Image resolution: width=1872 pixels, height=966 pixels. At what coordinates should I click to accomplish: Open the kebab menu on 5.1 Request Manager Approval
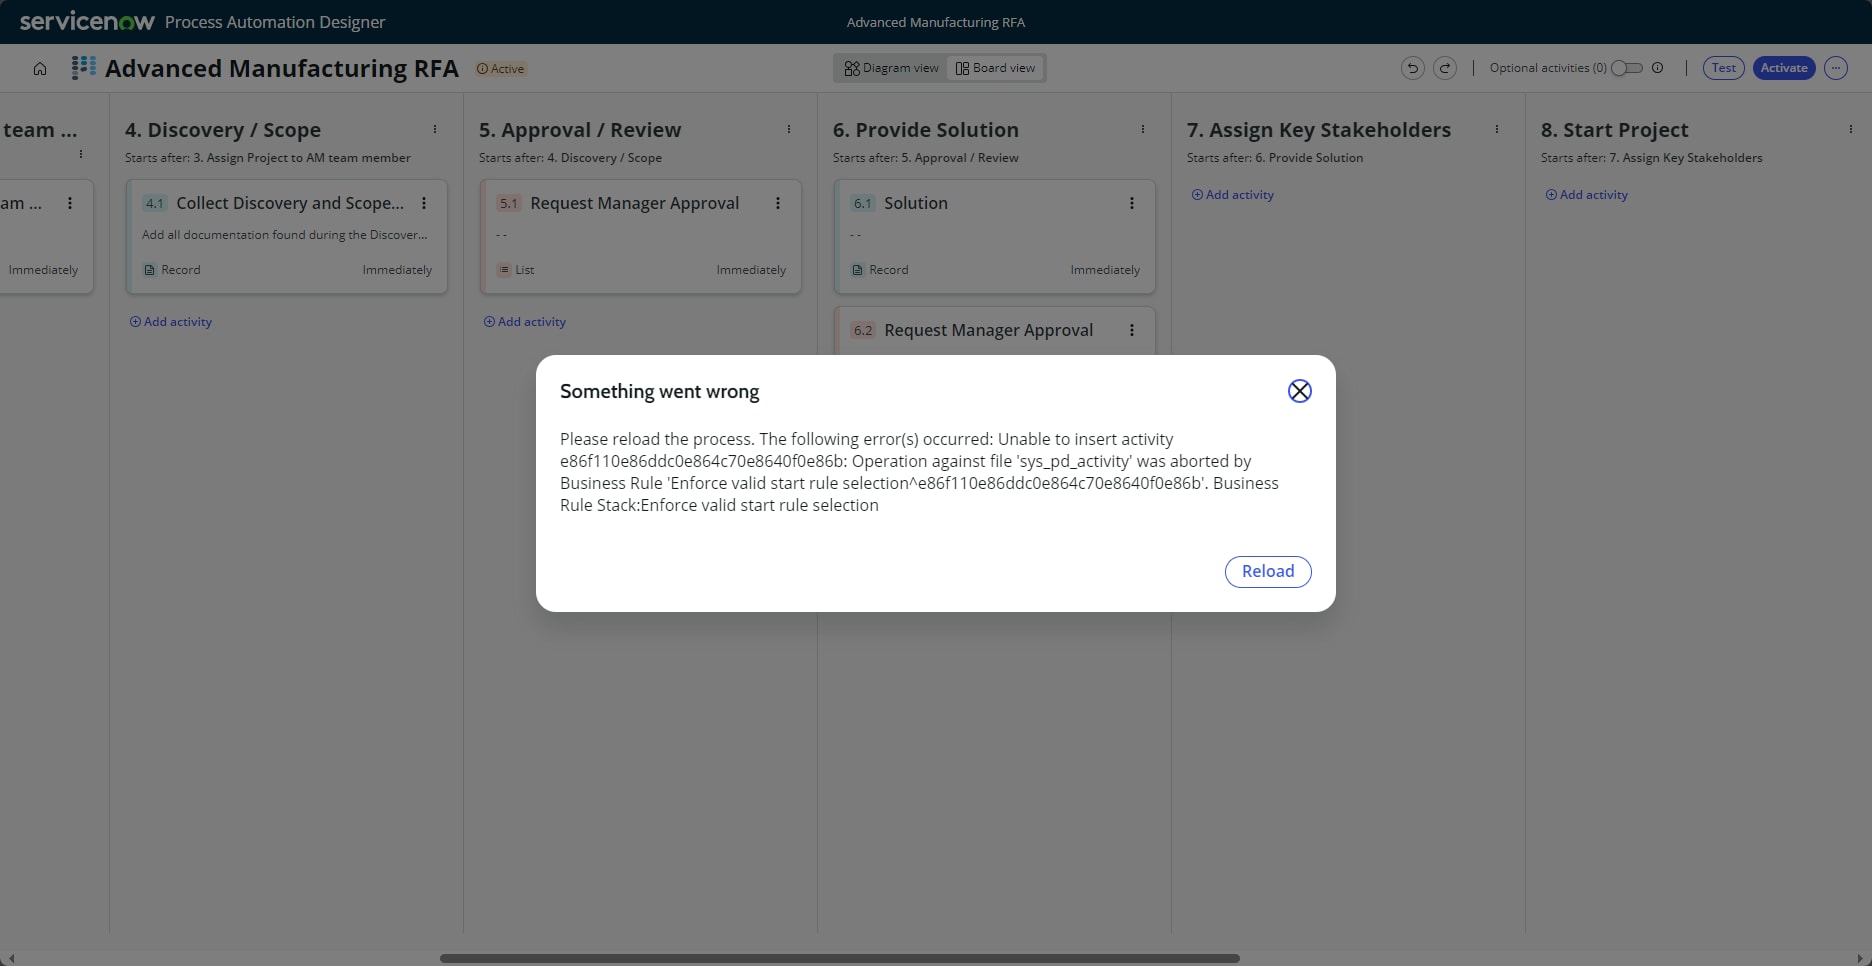(778, 203)
